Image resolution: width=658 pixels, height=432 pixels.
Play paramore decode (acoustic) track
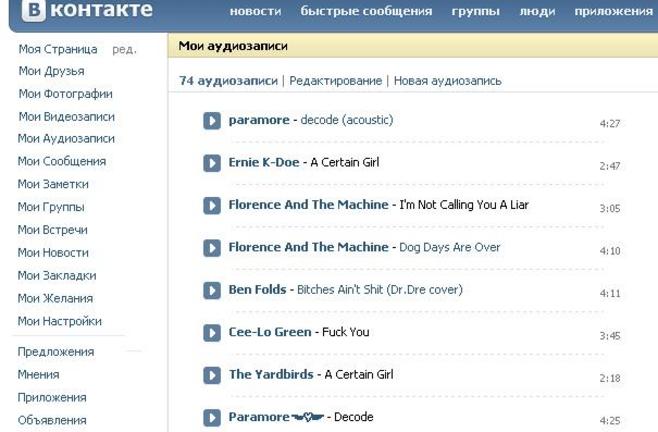212,120
